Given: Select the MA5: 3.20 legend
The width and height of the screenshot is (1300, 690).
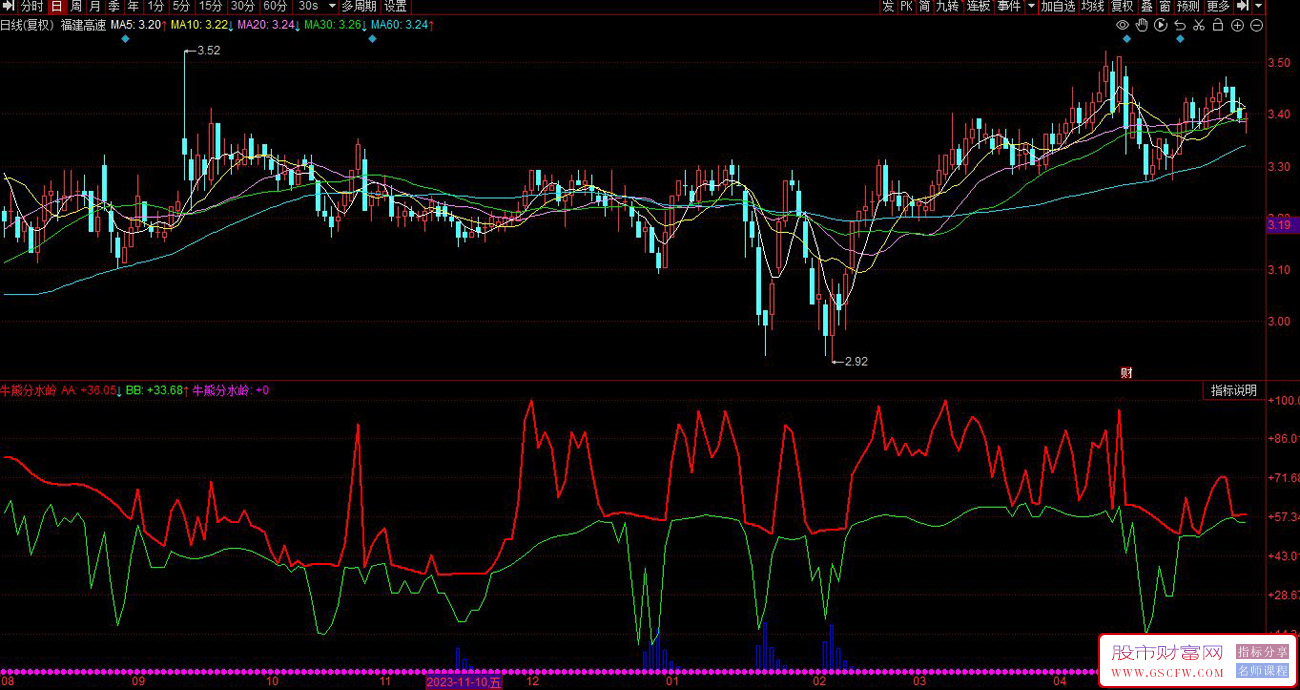Looking at the screenshot, I should 138,25.
